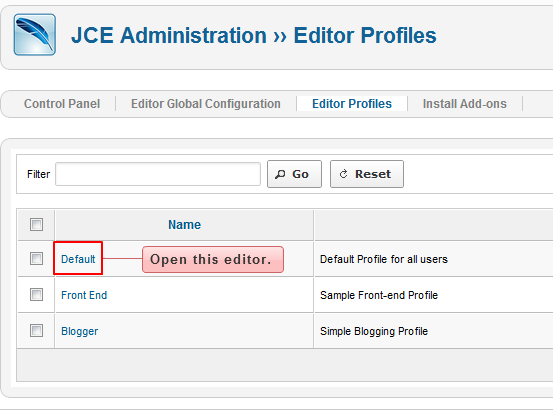Click the refresh arrow icon in Reset
Viewport: 553px width, 418px height.
point(343,174)
